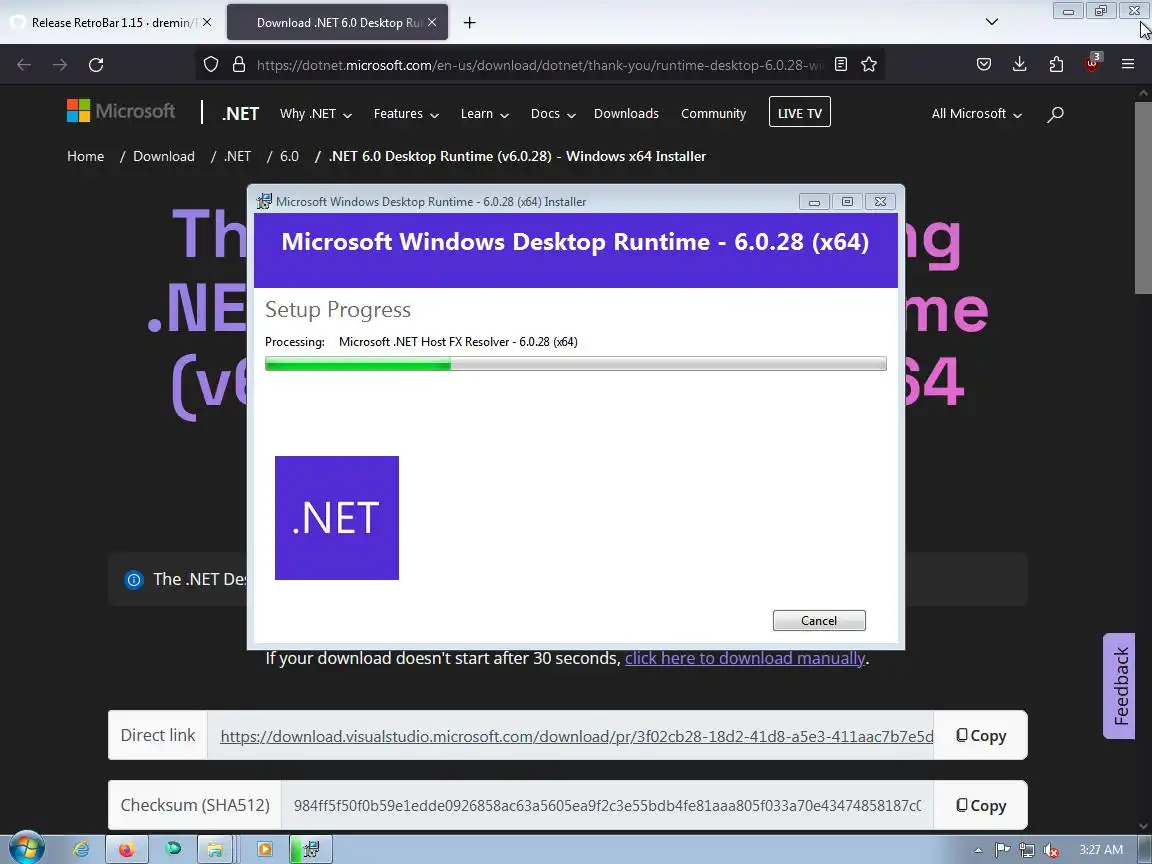1152x864 pixels.
Task: Toggle reader view icon in address bar
Action: point(841,65)
